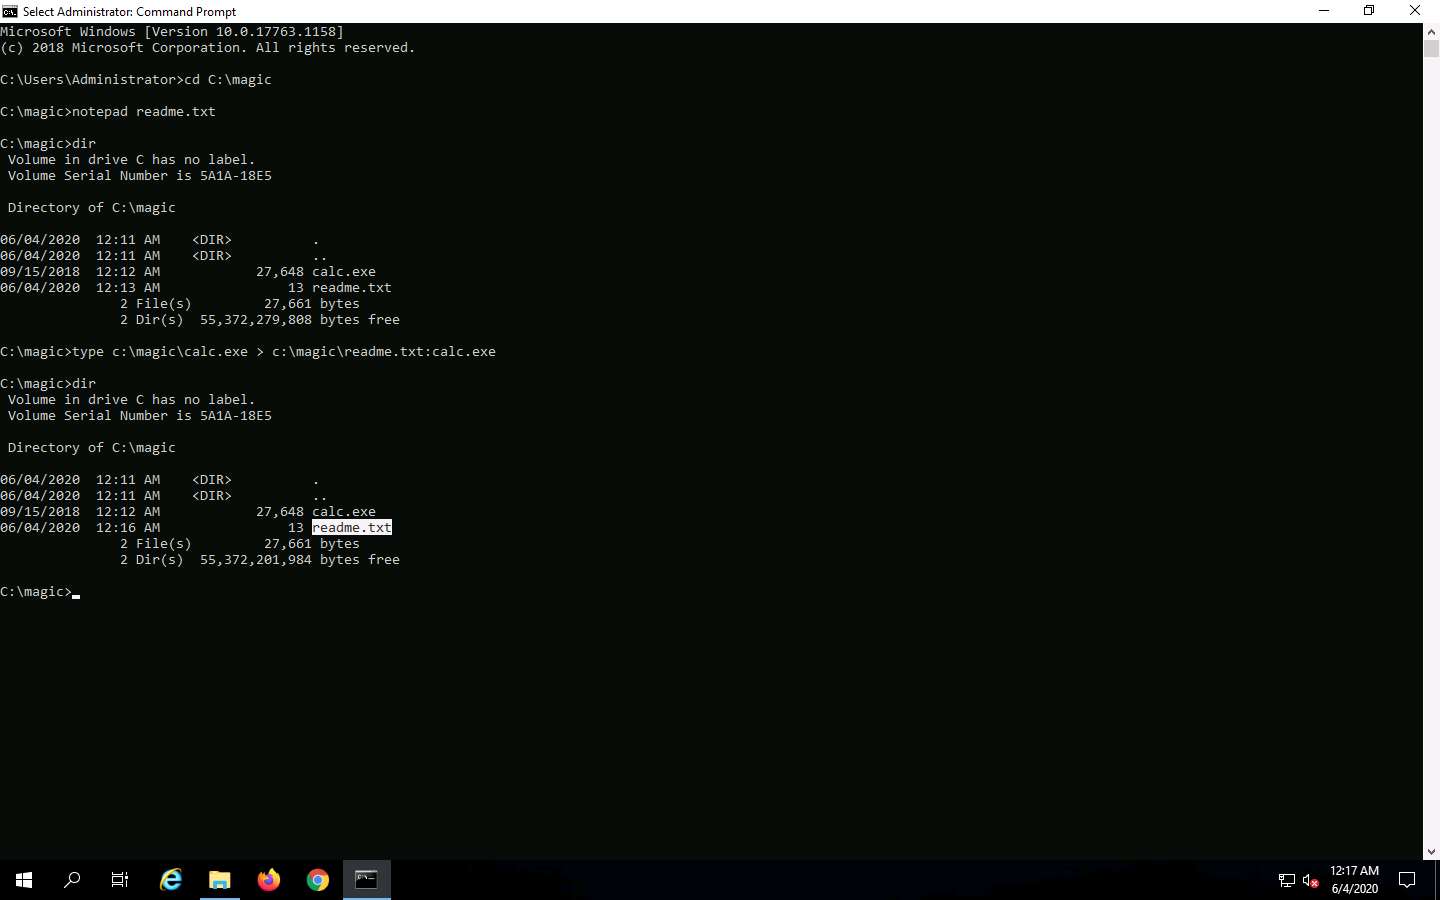This screenshot has width=1440, height=900.
Task: Click first 'Volume Serial Number is 5A1A-18E5' line
Action: [x=140, y=176]
